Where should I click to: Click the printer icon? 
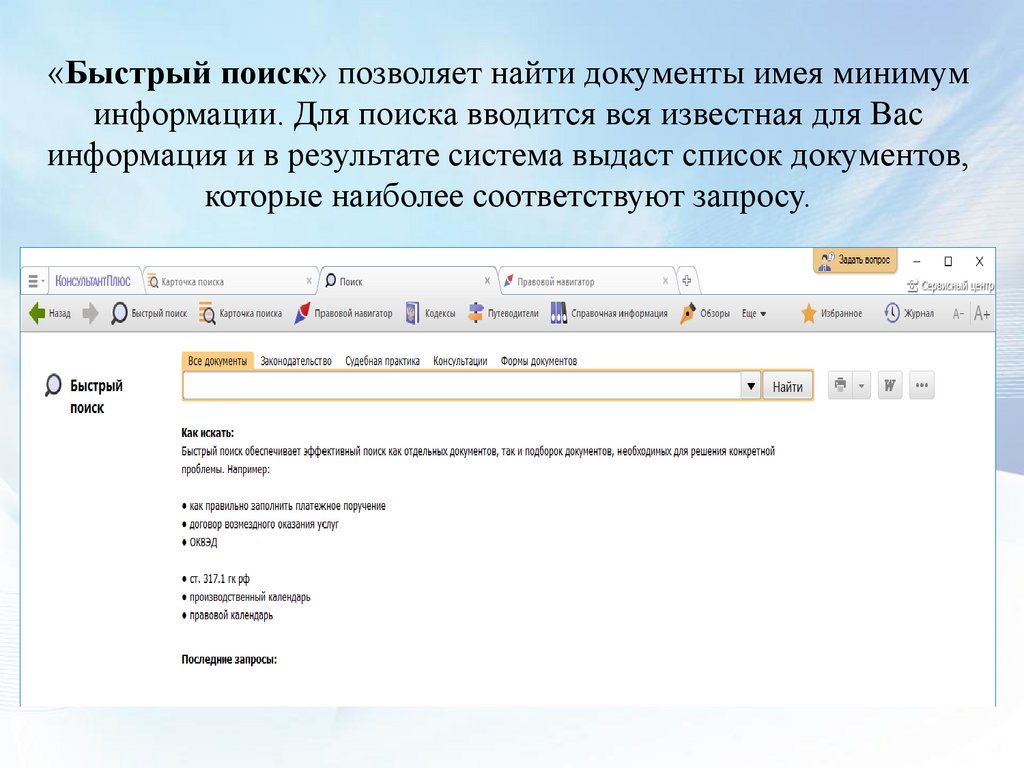(840, 385)
